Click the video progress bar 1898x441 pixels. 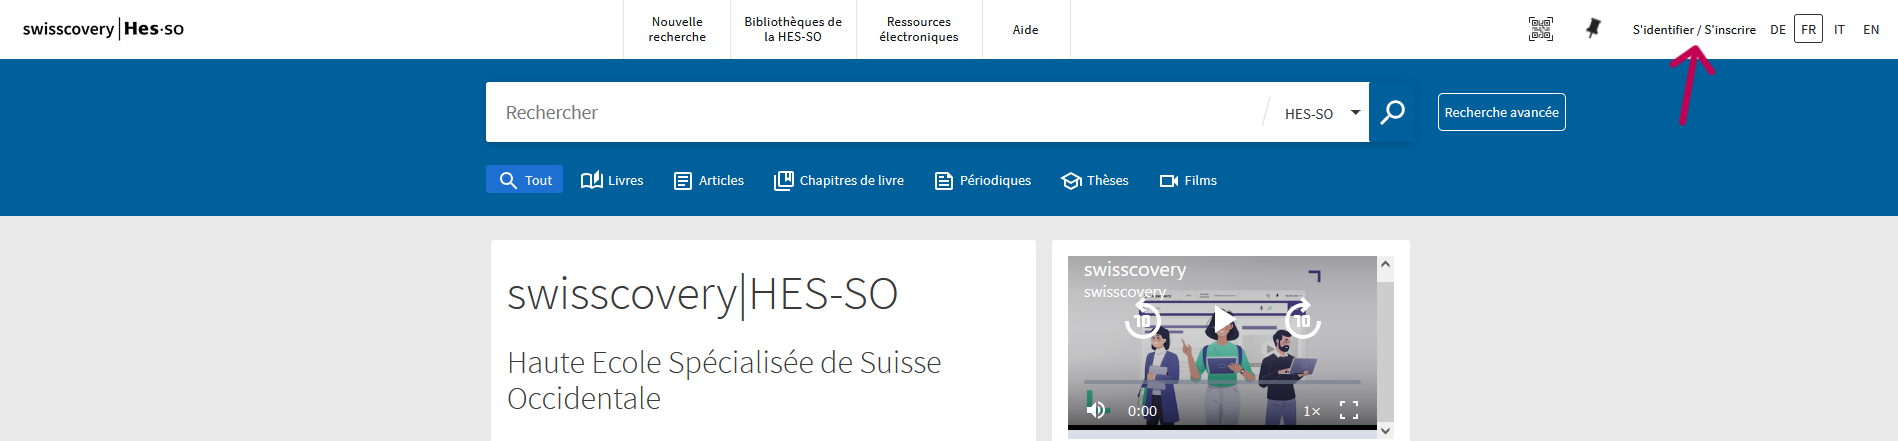(x=1222, y=382)
